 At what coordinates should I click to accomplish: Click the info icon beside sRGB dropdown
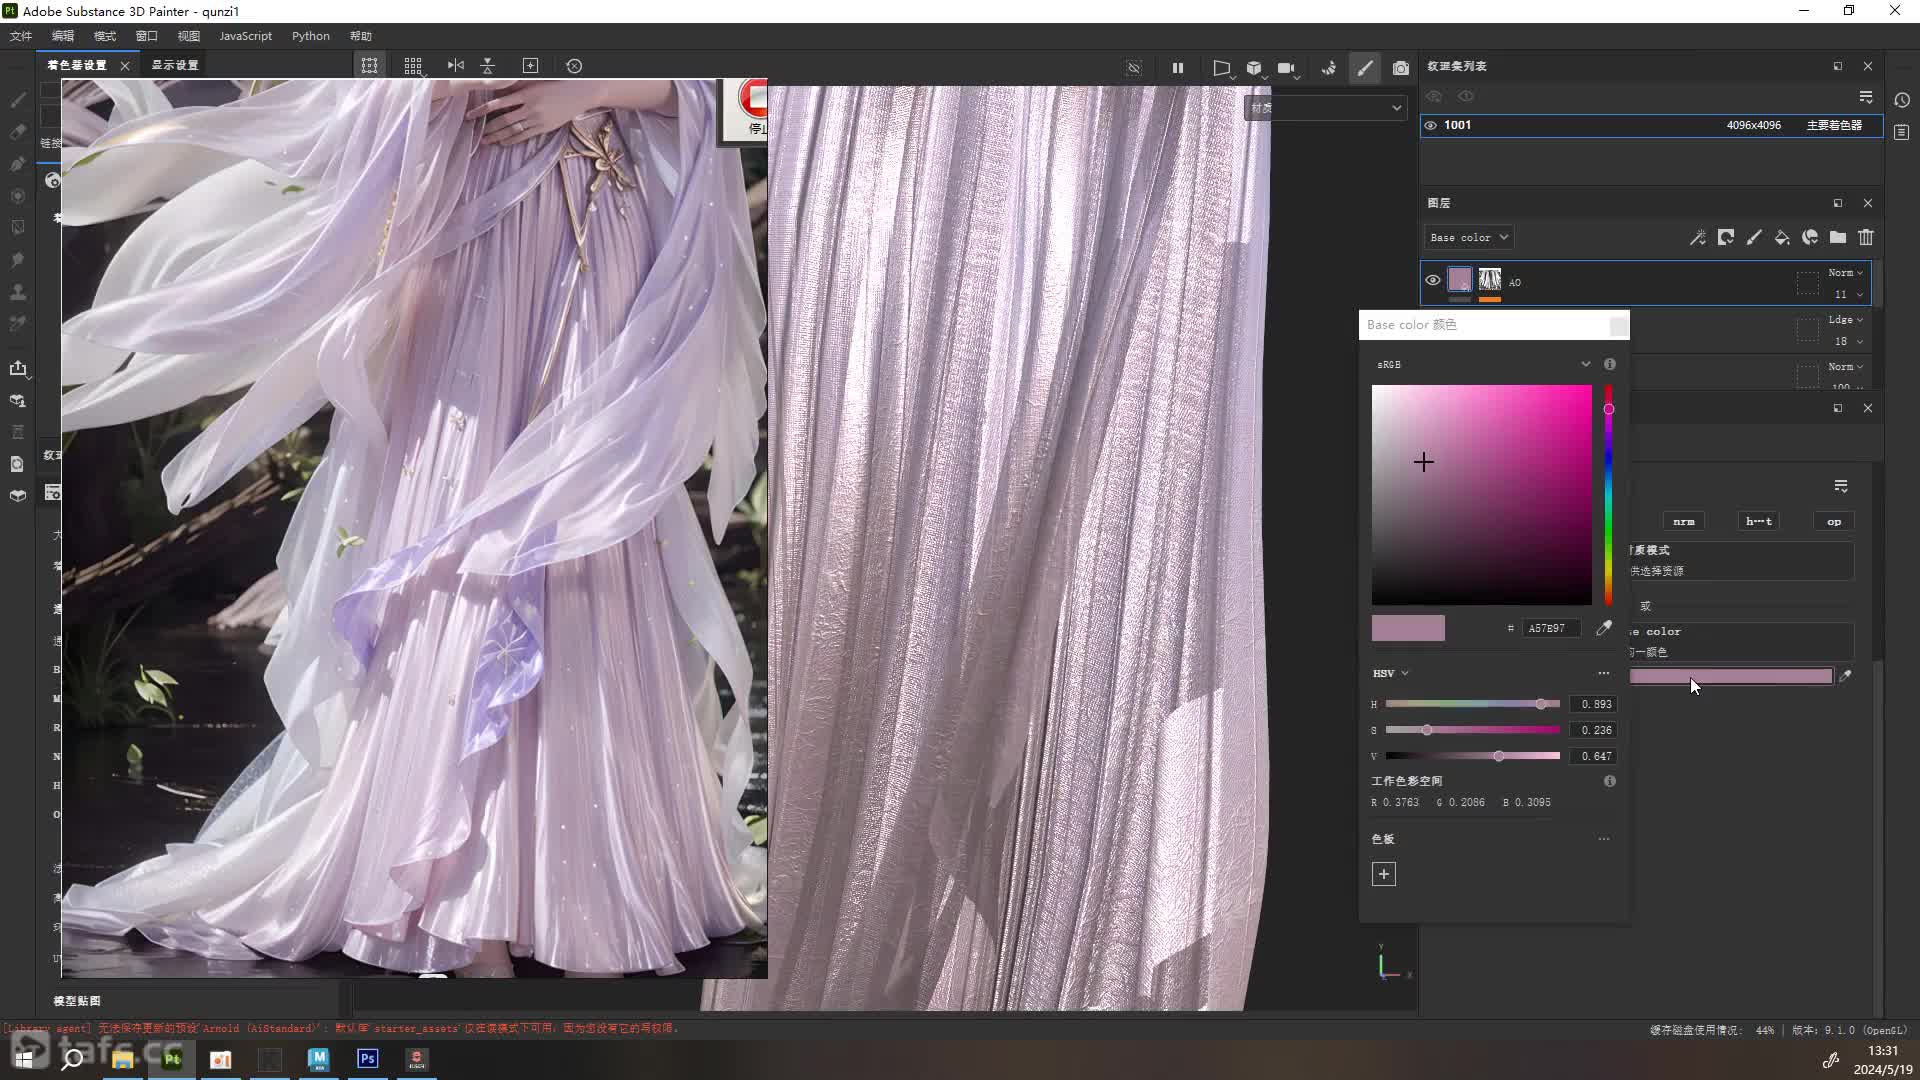pos(1610,365)
